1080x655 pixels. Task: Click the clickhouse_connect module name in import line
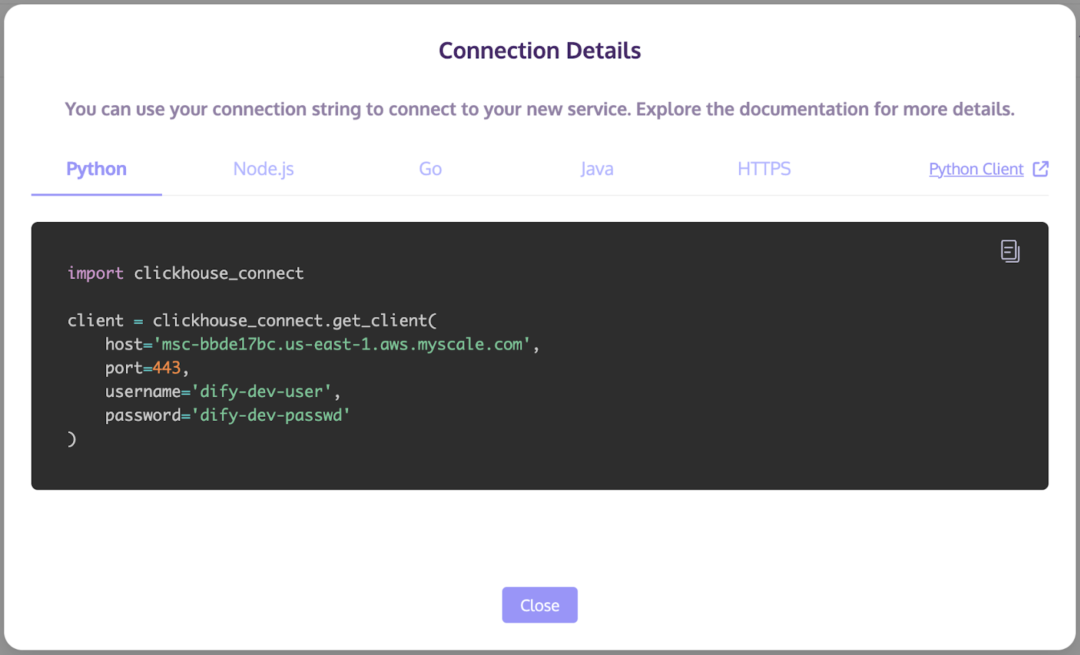(x=218, y=273)
